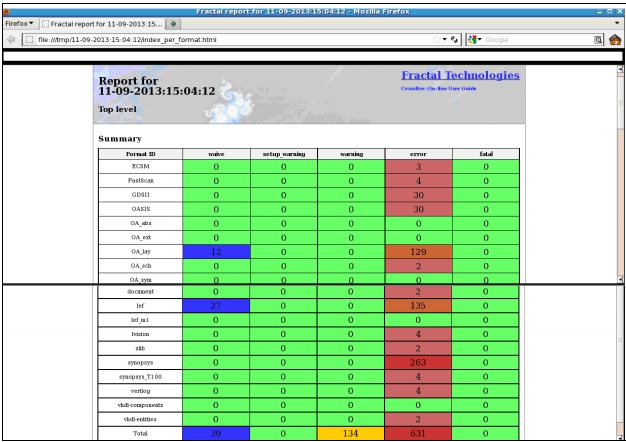
Task: Click the '4' error cell for FastScan
Action: (418, 180)
